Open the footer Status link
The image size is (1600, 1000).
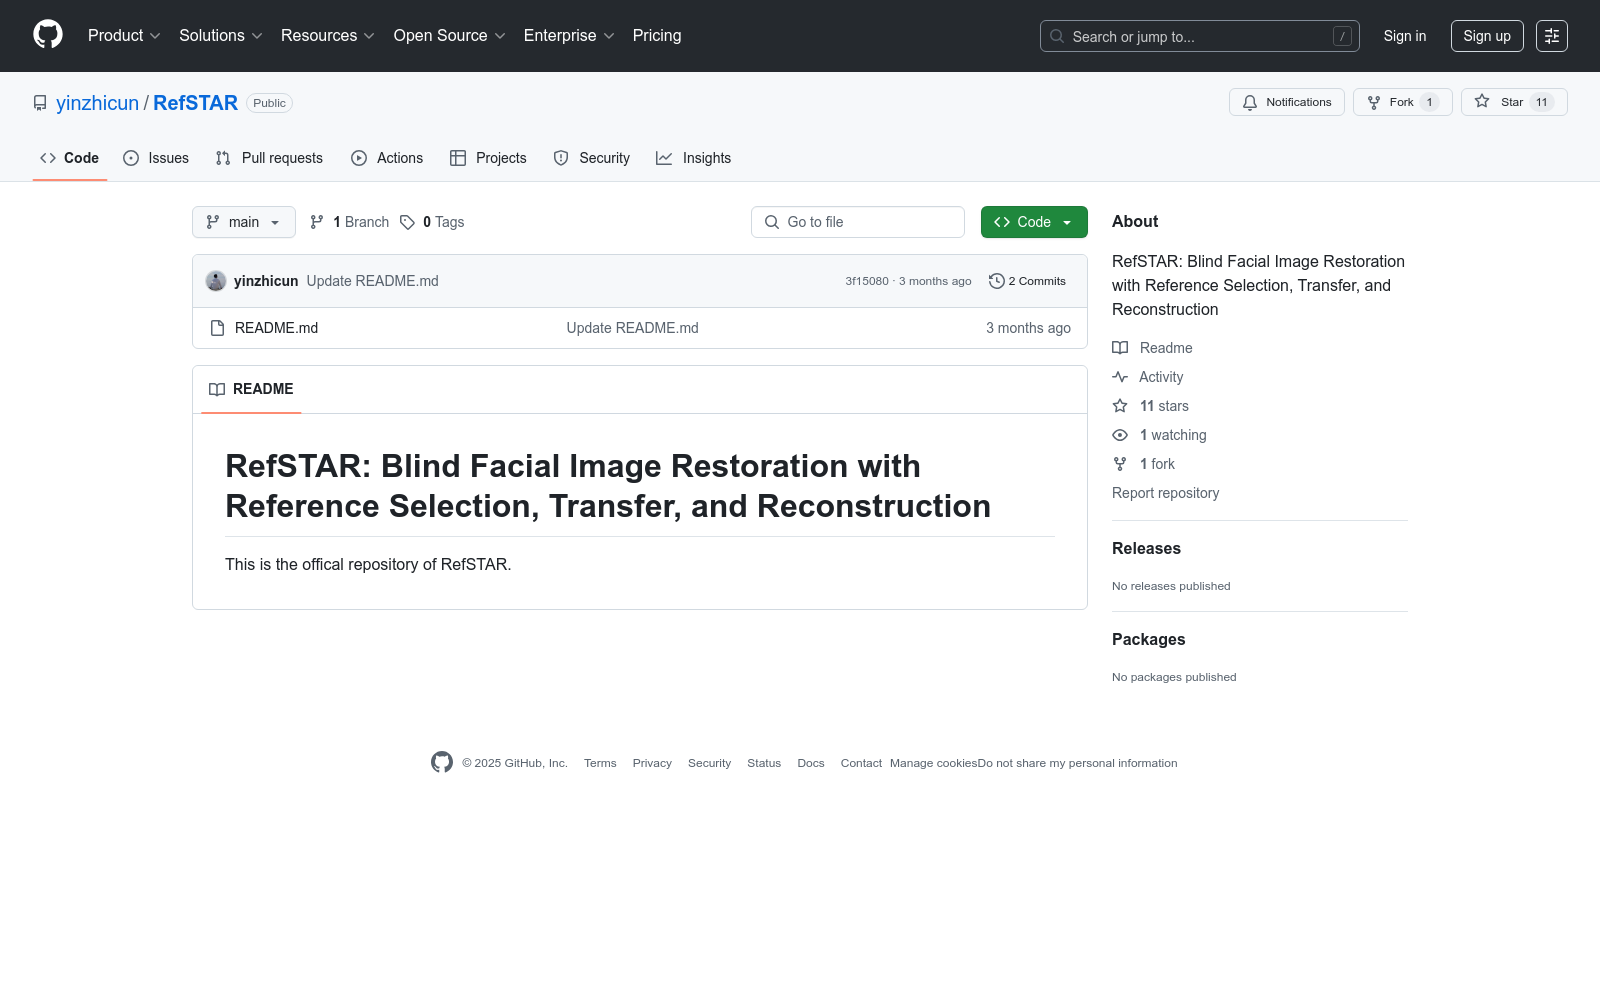point(764,763)
